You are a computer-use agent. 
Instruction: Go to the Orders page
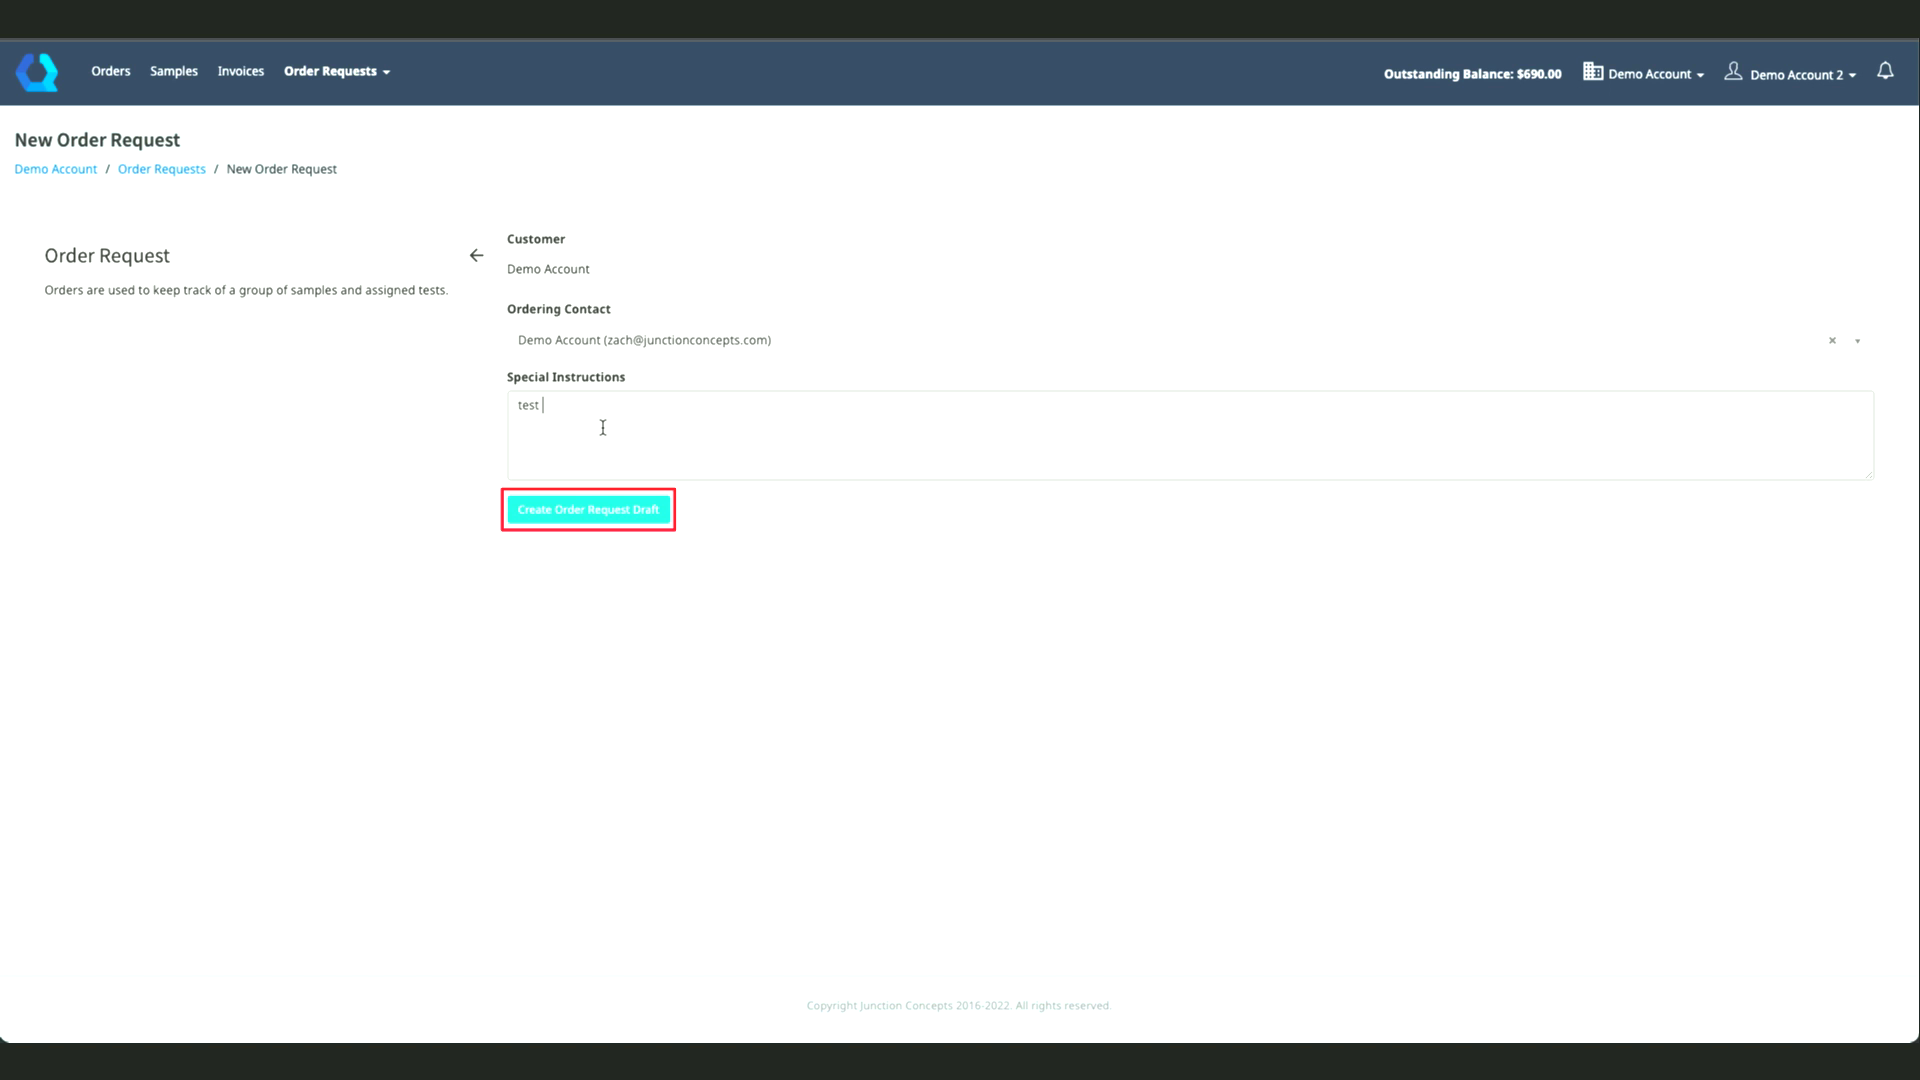click(x=110, y=71)
